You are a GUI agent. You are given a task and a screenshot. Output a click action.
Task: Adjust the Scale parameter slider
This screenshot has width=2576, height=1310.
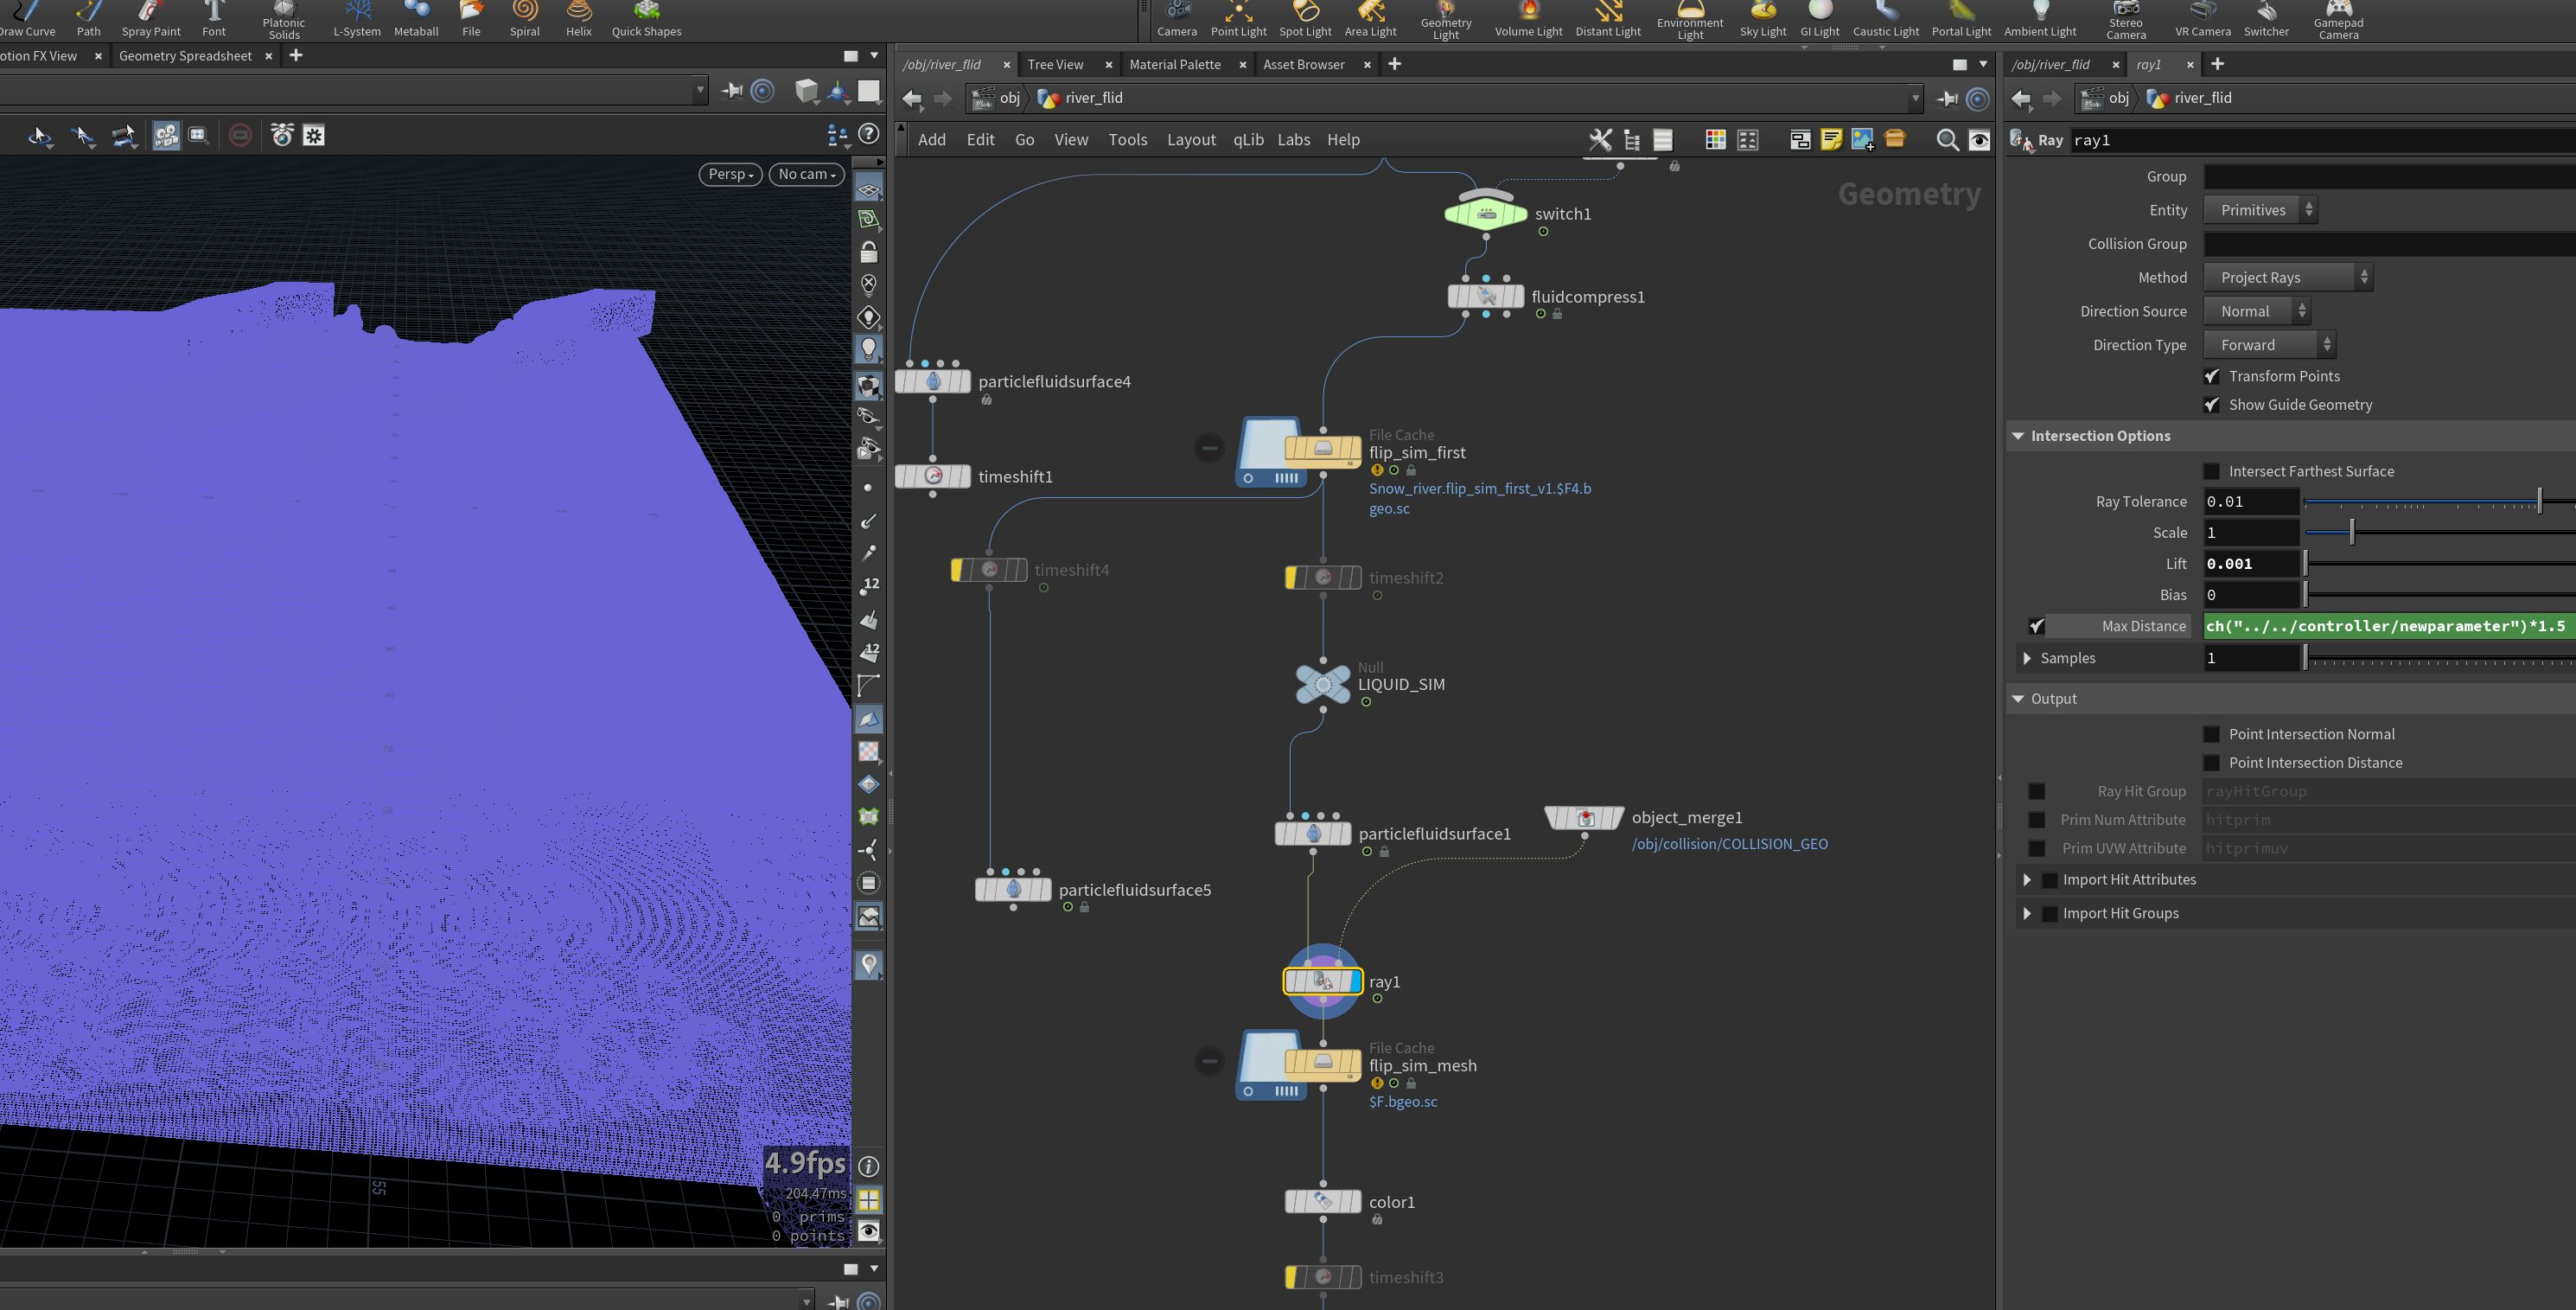(x=2351, y=533)
